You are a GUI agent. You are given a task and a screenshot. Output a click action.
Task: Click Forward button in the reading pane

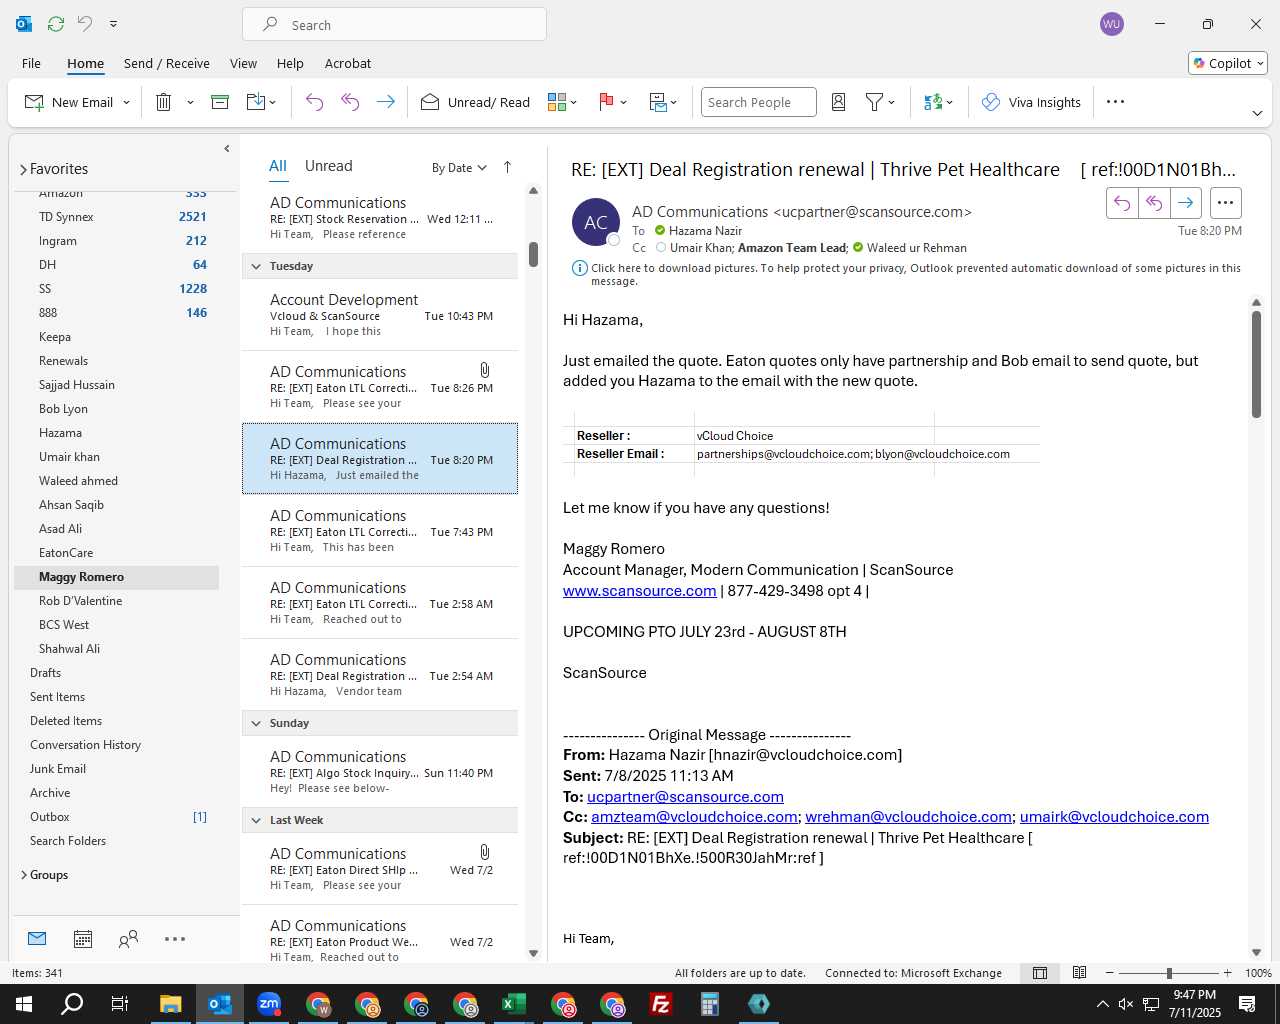1186,203
